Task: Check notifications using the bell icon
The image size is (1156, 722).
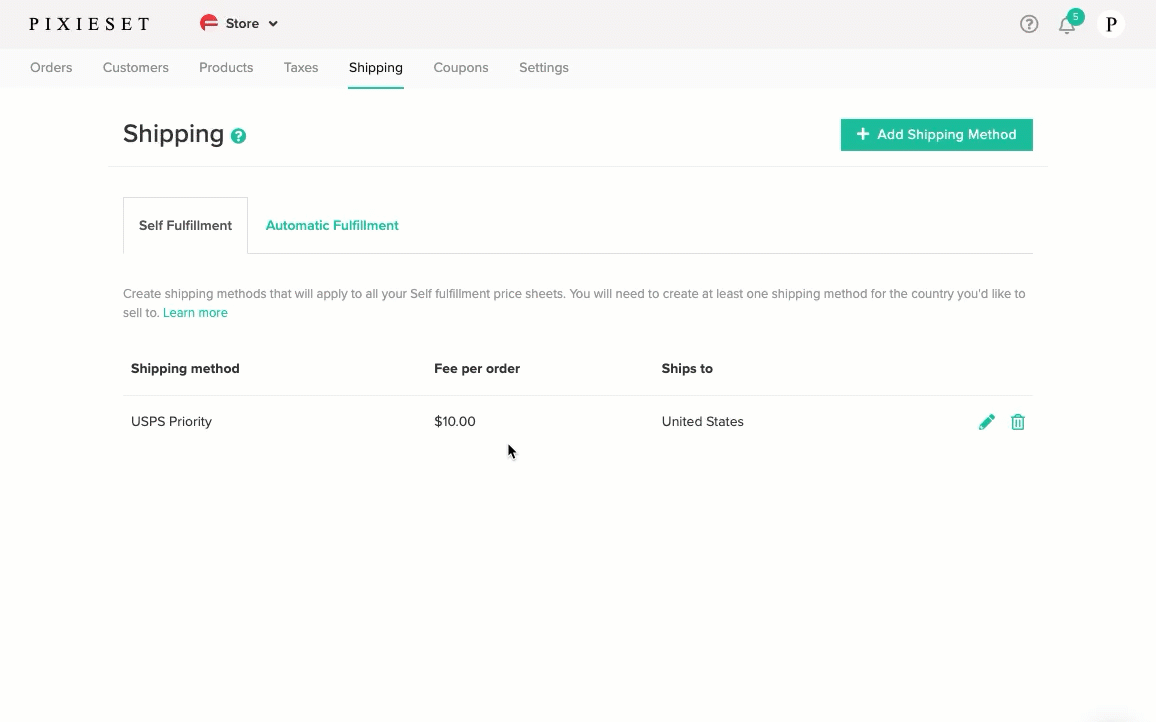Action: coord(1067,24)
